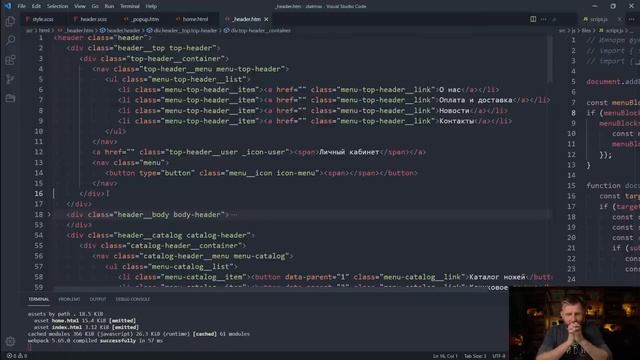Close the script.js tab
640x360 pixels.
(620, 19)
